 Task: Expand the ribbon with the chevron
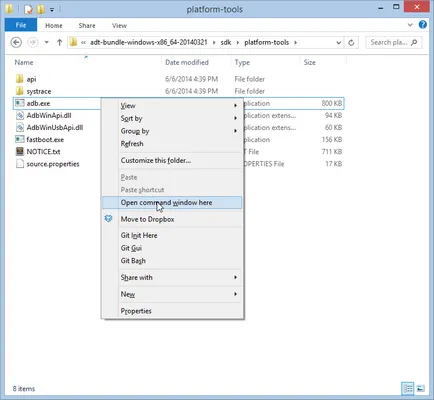410,25
